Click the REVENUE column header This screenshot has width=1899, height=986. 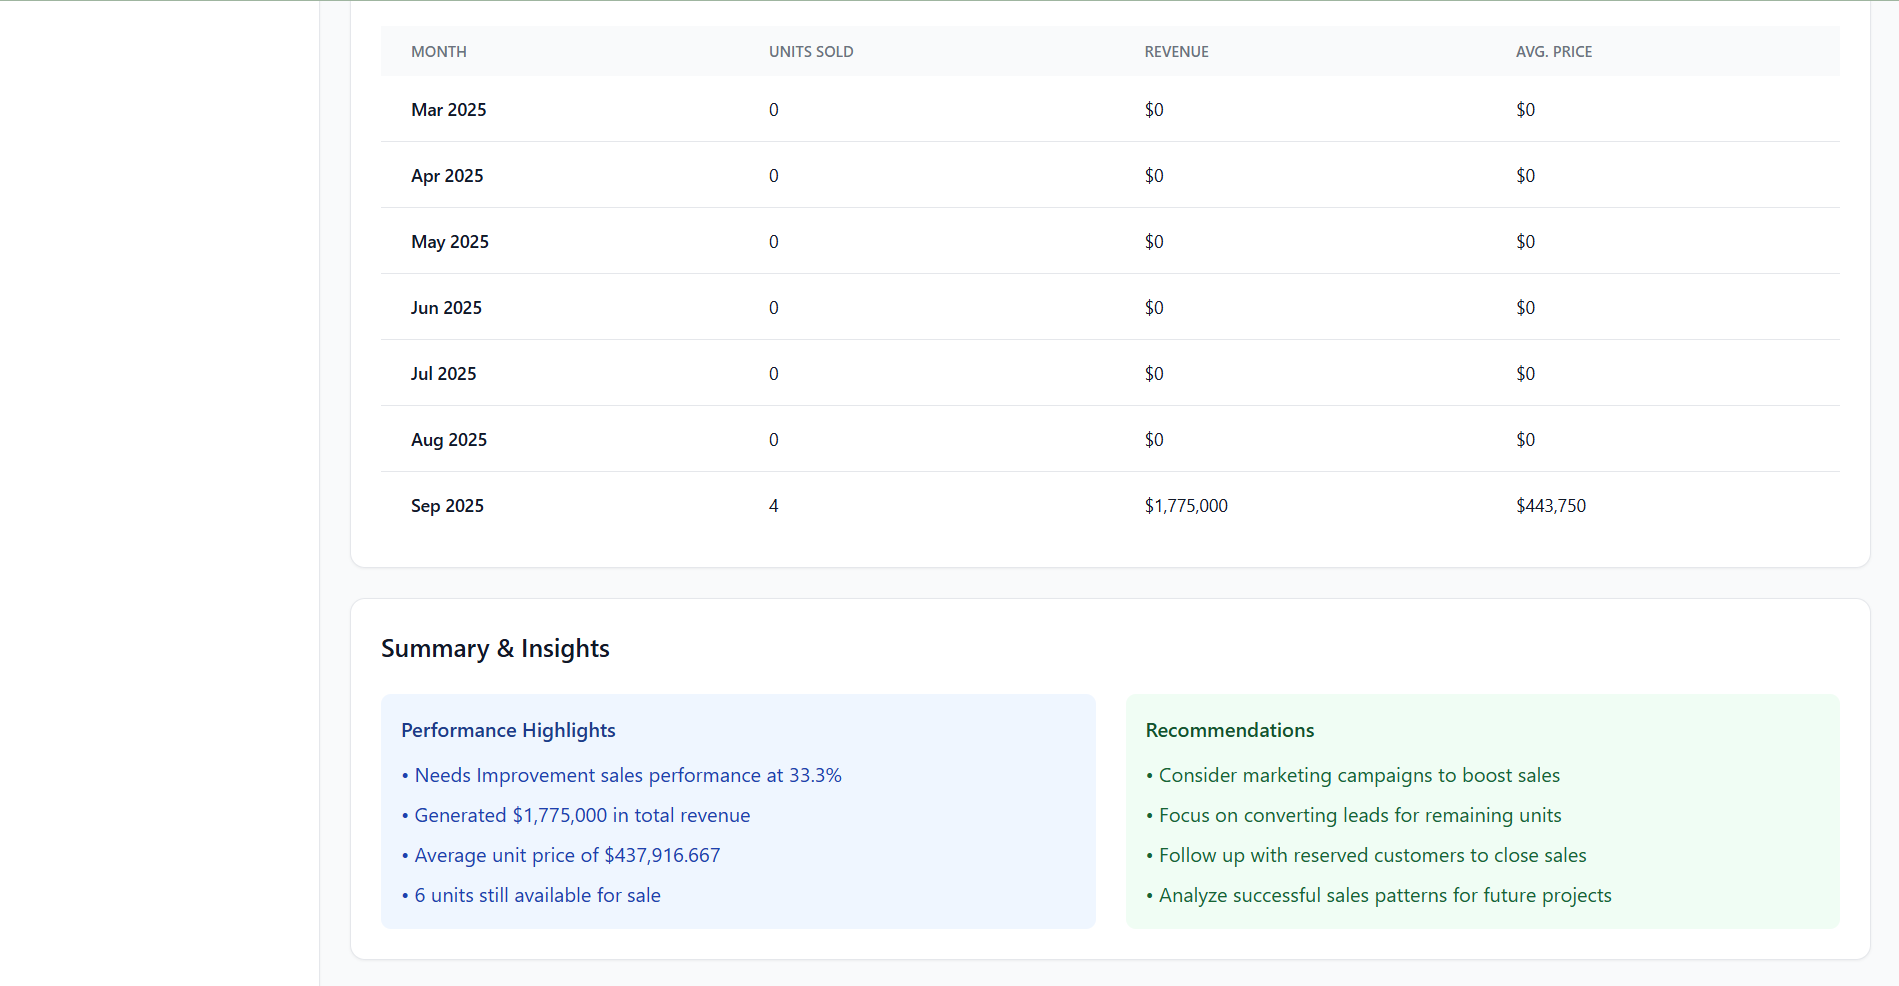[x=1176, y=52]
